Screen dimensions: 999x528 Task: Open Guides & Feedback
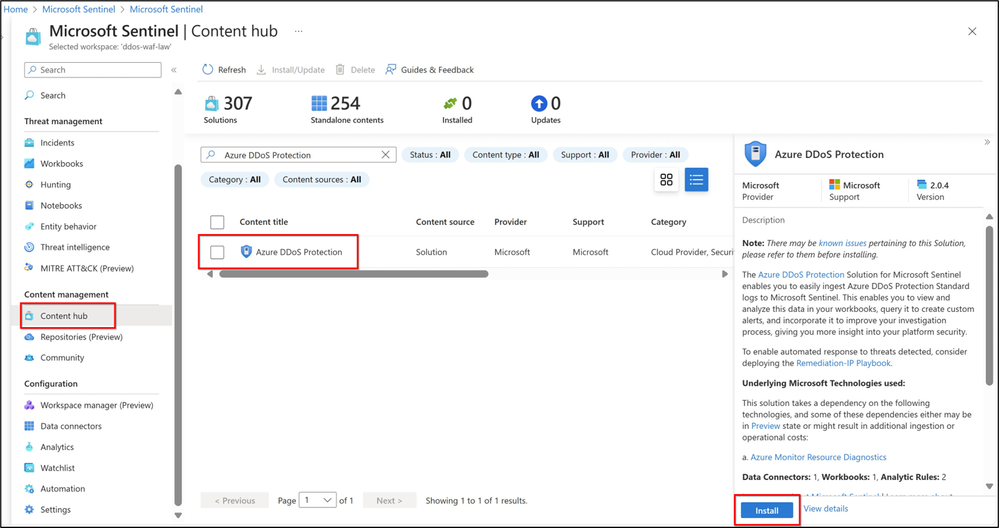tap(429, 70)
